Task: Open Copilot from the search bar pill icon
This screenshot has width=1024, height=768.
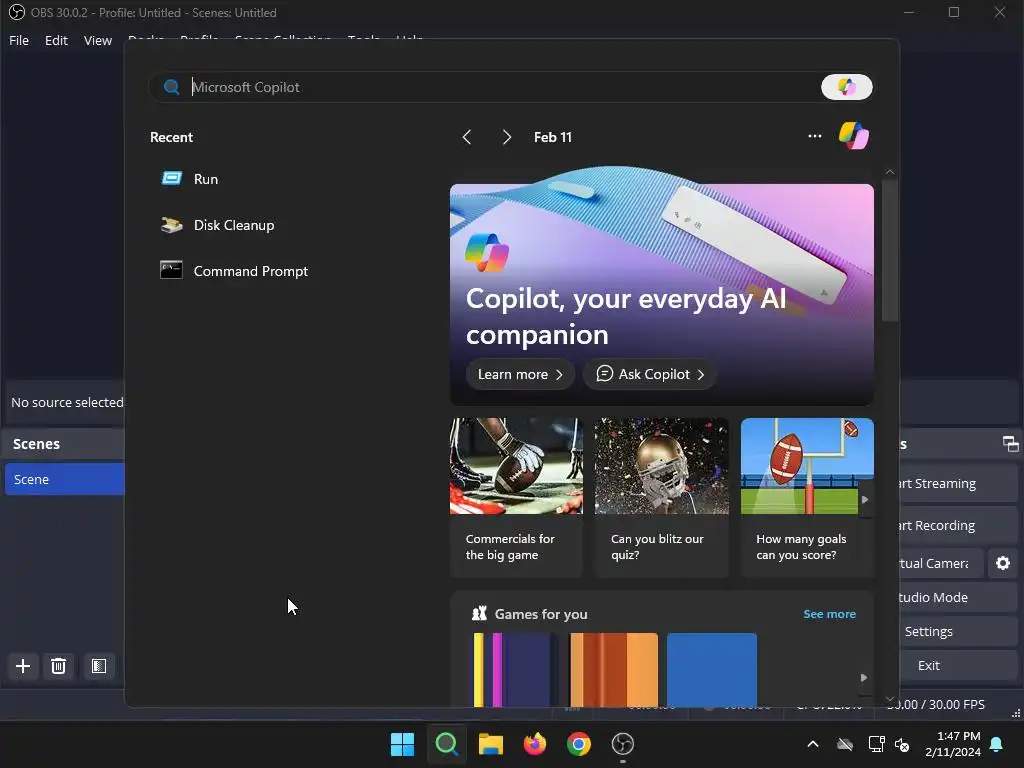Action: pyautogui.click(x=846, y=87)
